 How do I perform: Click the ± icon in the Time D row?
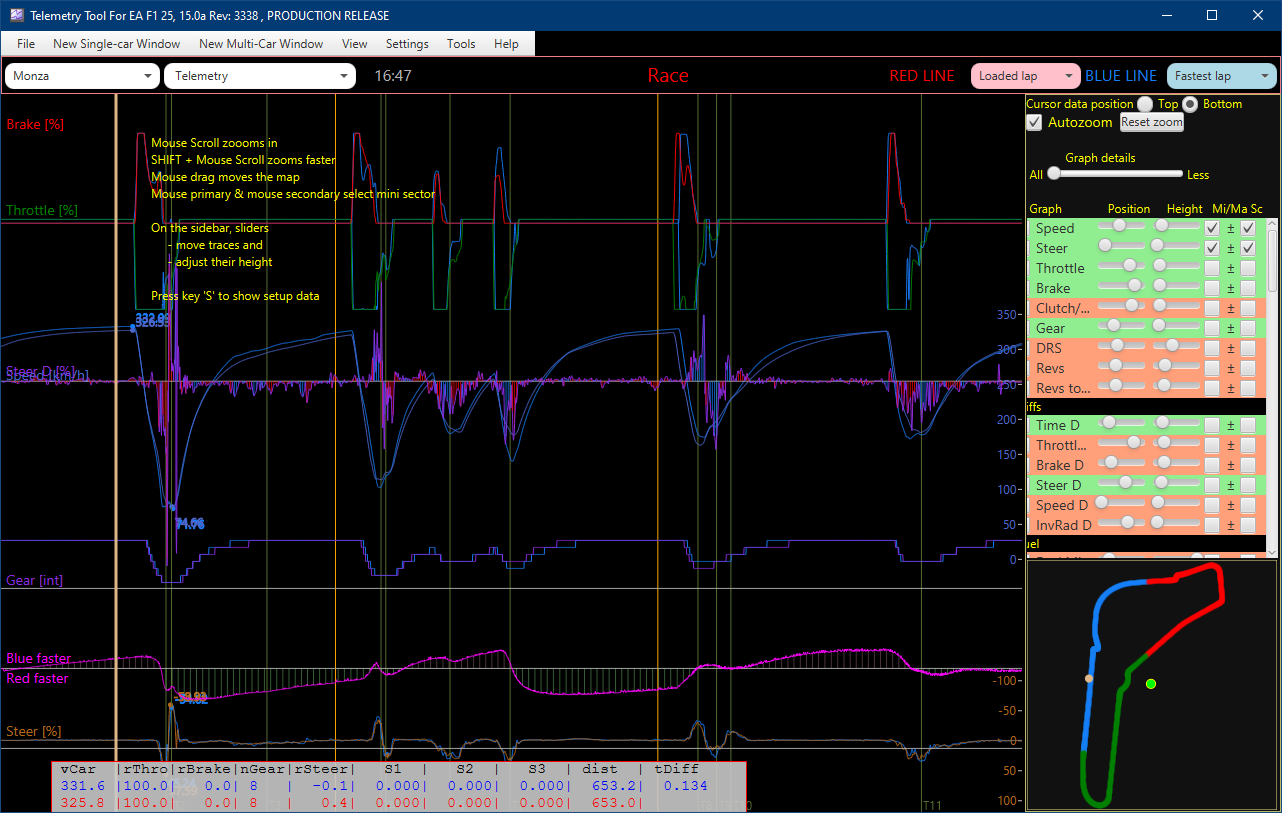[1231, 425]
